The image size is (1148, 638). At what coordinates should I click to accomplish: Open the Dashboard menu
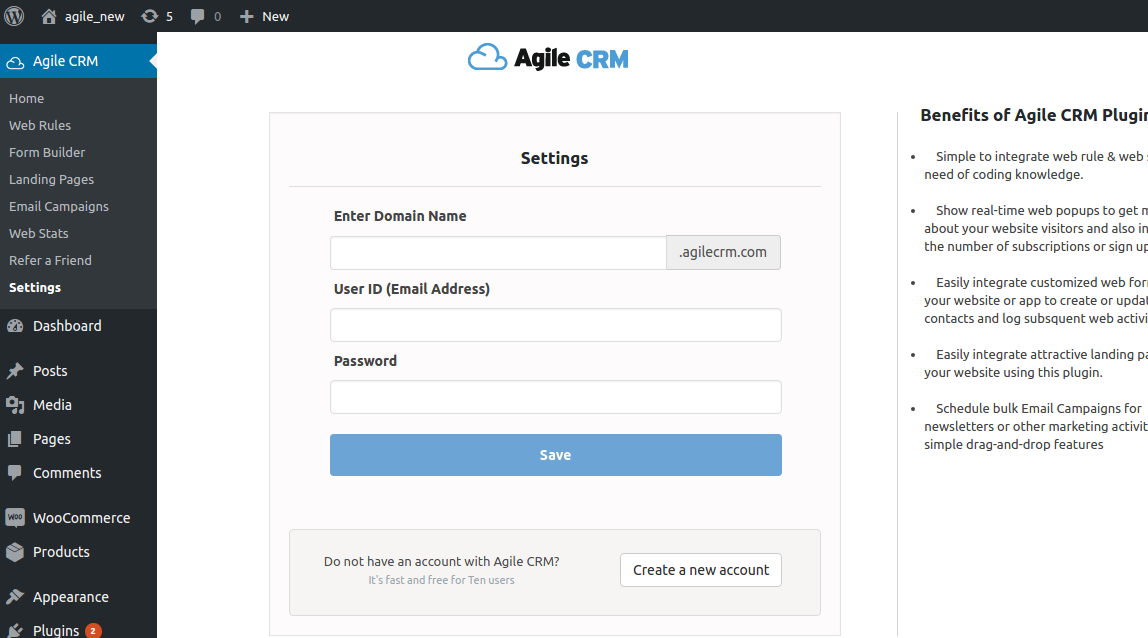tap(67, 326)
